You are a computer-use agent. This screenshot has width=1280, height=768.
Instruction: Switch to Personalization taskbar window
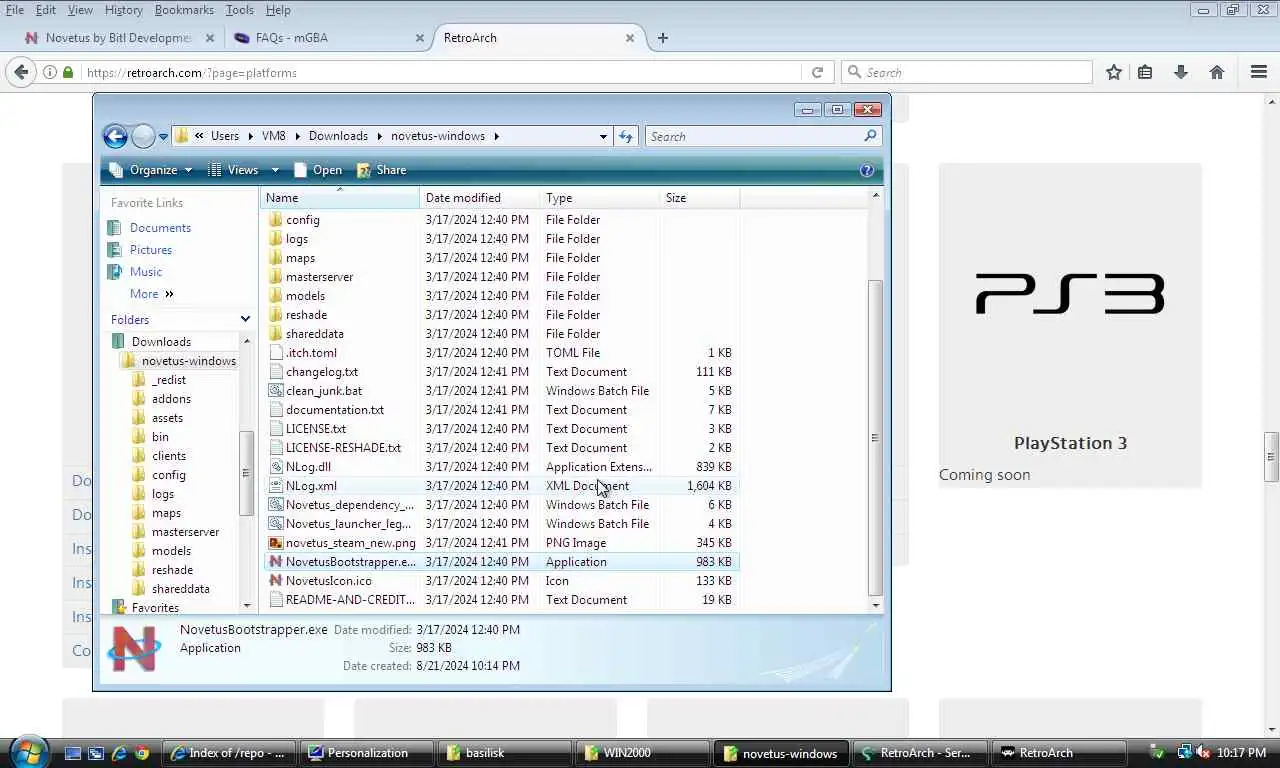tap(367, 753)
